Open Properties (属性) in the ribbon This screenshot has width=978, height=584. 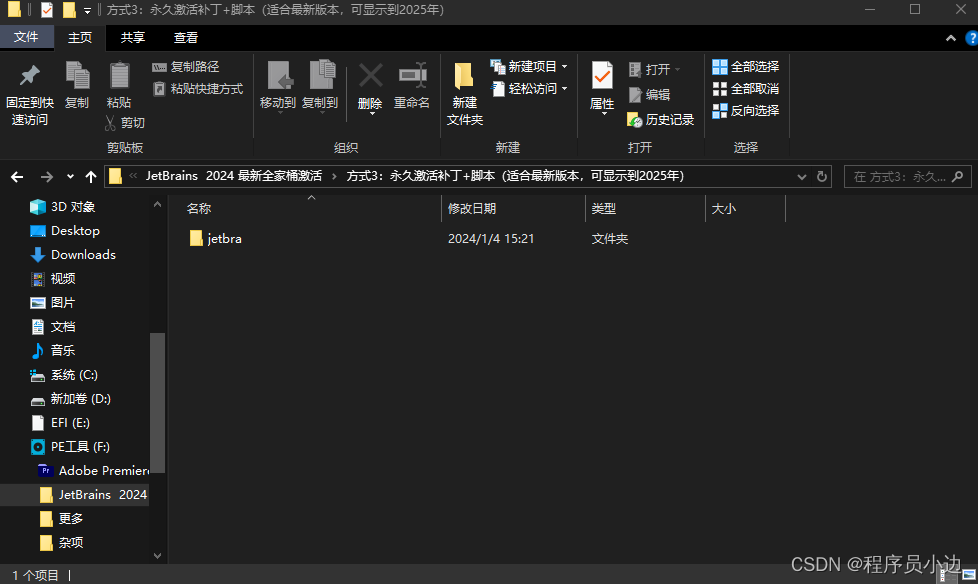coord(602,87)
